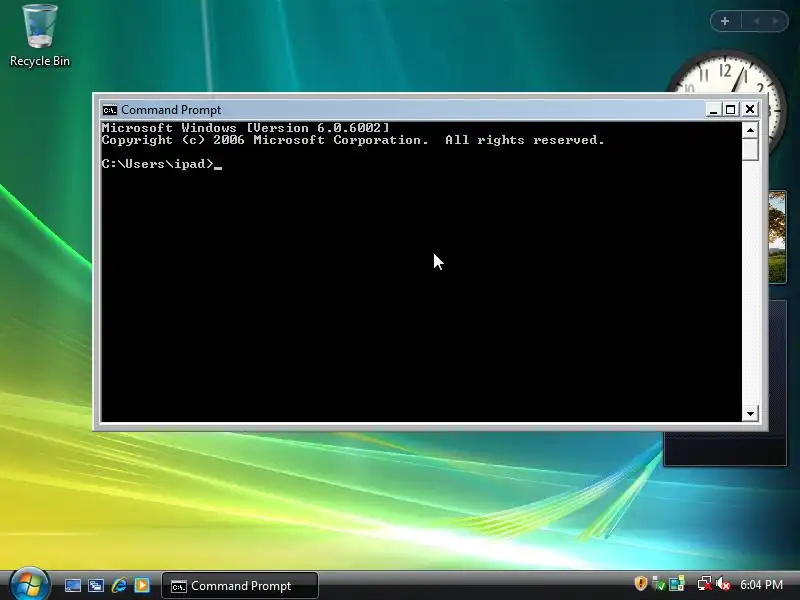Click the Command Prompt title bar icon
Viewport: 800px width, 600px height.
[110, 110]
